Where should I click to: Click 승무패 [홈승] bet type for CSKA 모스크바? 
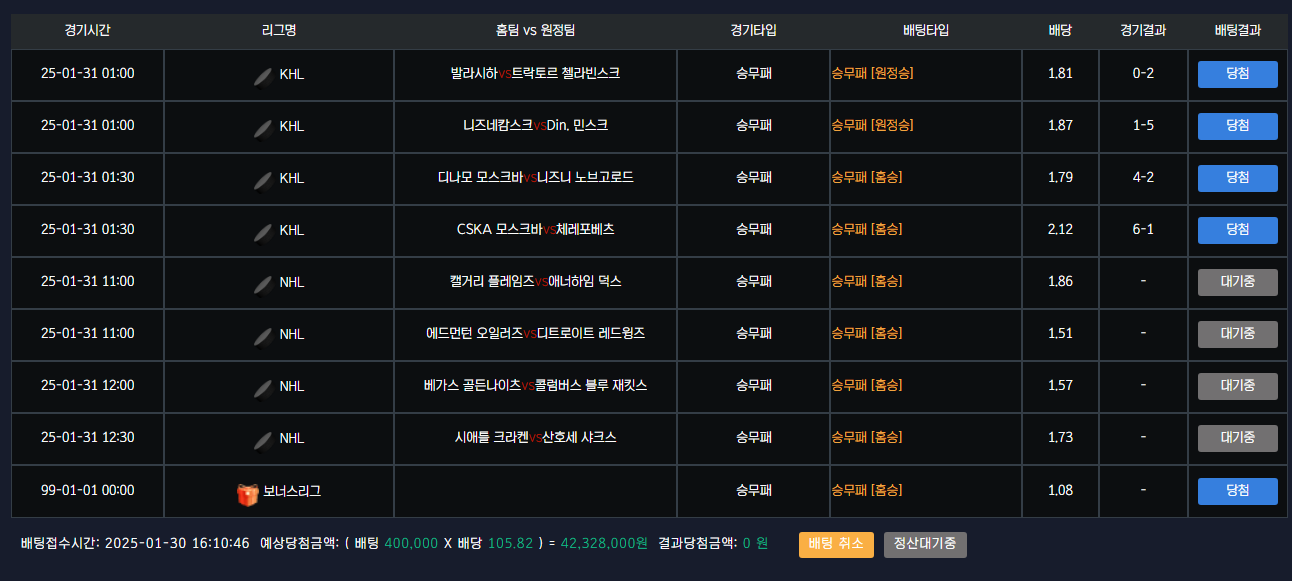[866, 229]
